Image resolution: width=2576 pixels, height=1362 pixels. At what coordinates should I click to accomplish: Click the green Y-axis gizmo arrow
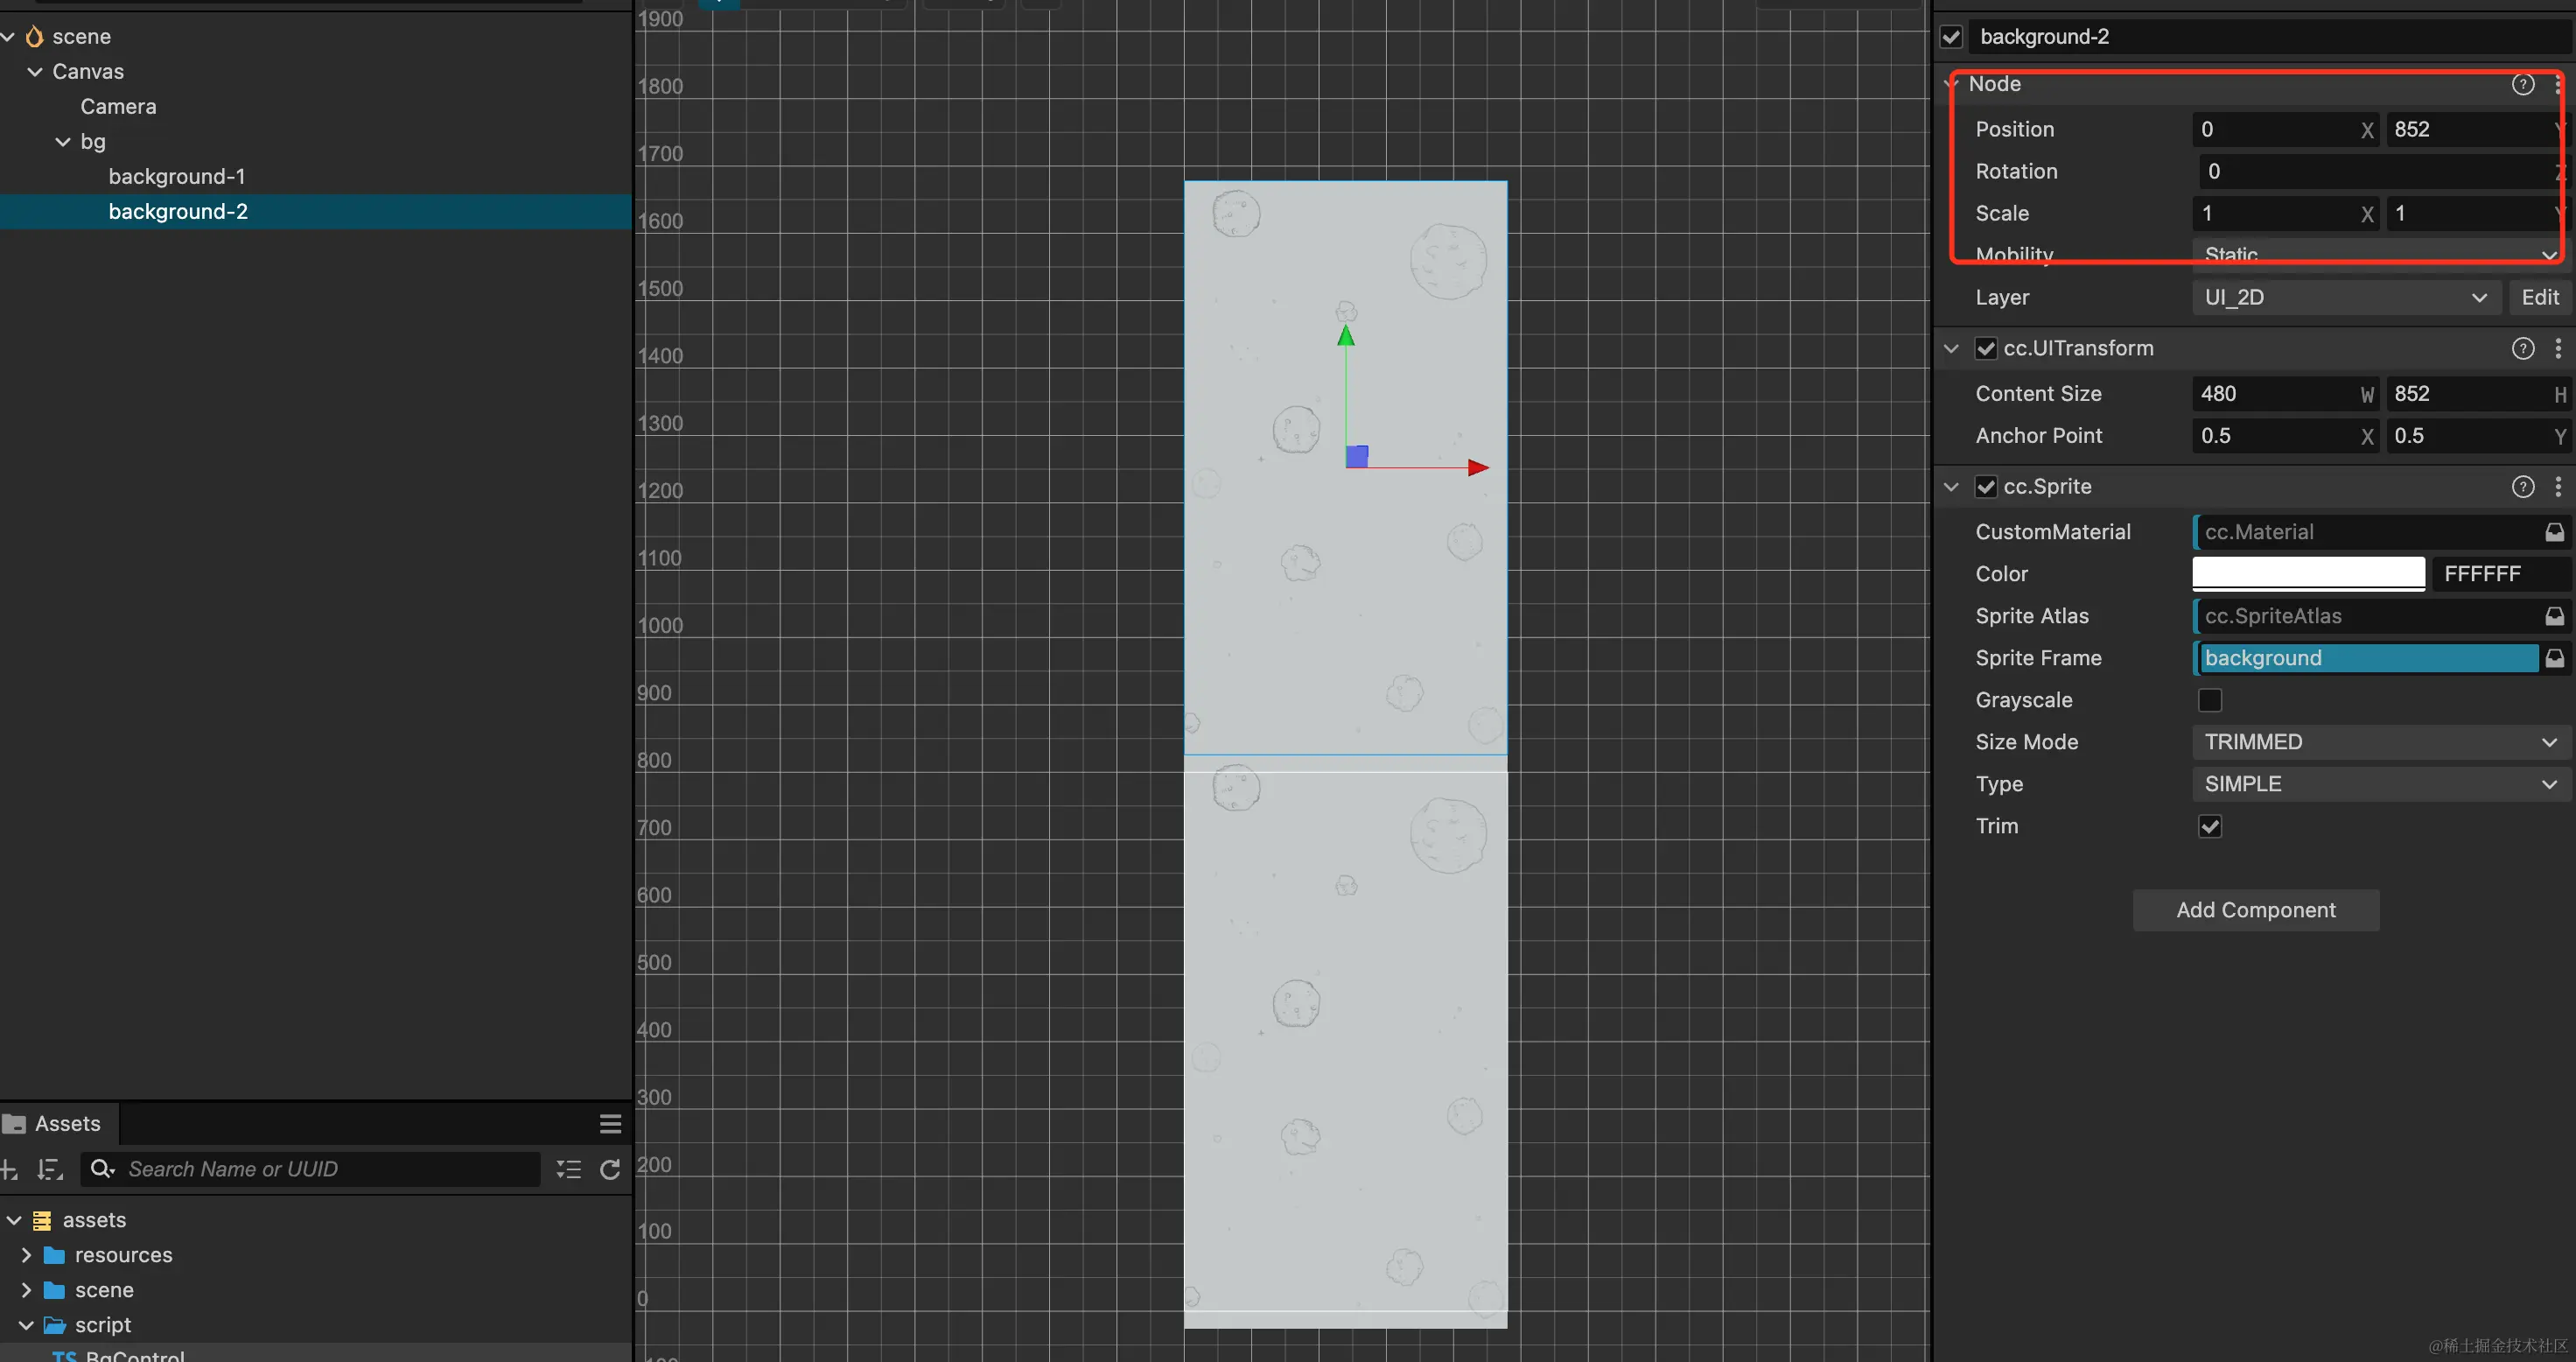click(1346, 336)
